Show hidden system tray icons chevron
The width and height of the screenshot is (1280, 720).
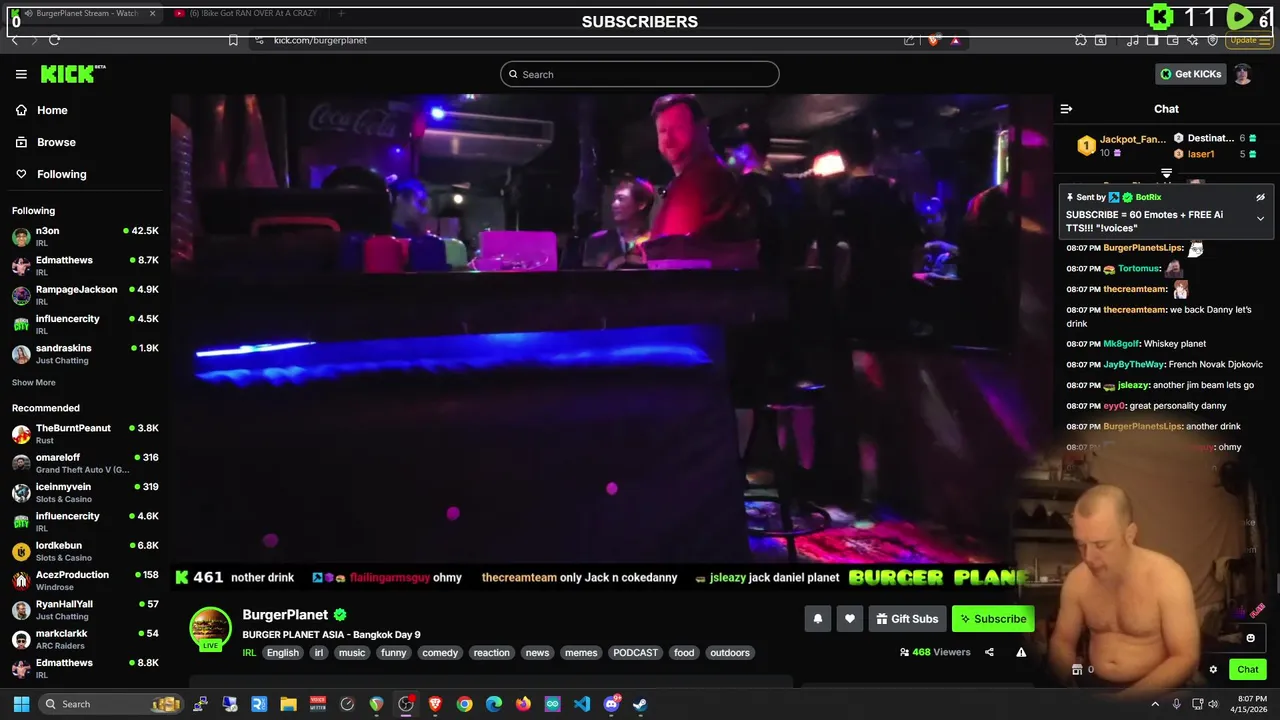pyautogui.click(x=1155, y=704)
